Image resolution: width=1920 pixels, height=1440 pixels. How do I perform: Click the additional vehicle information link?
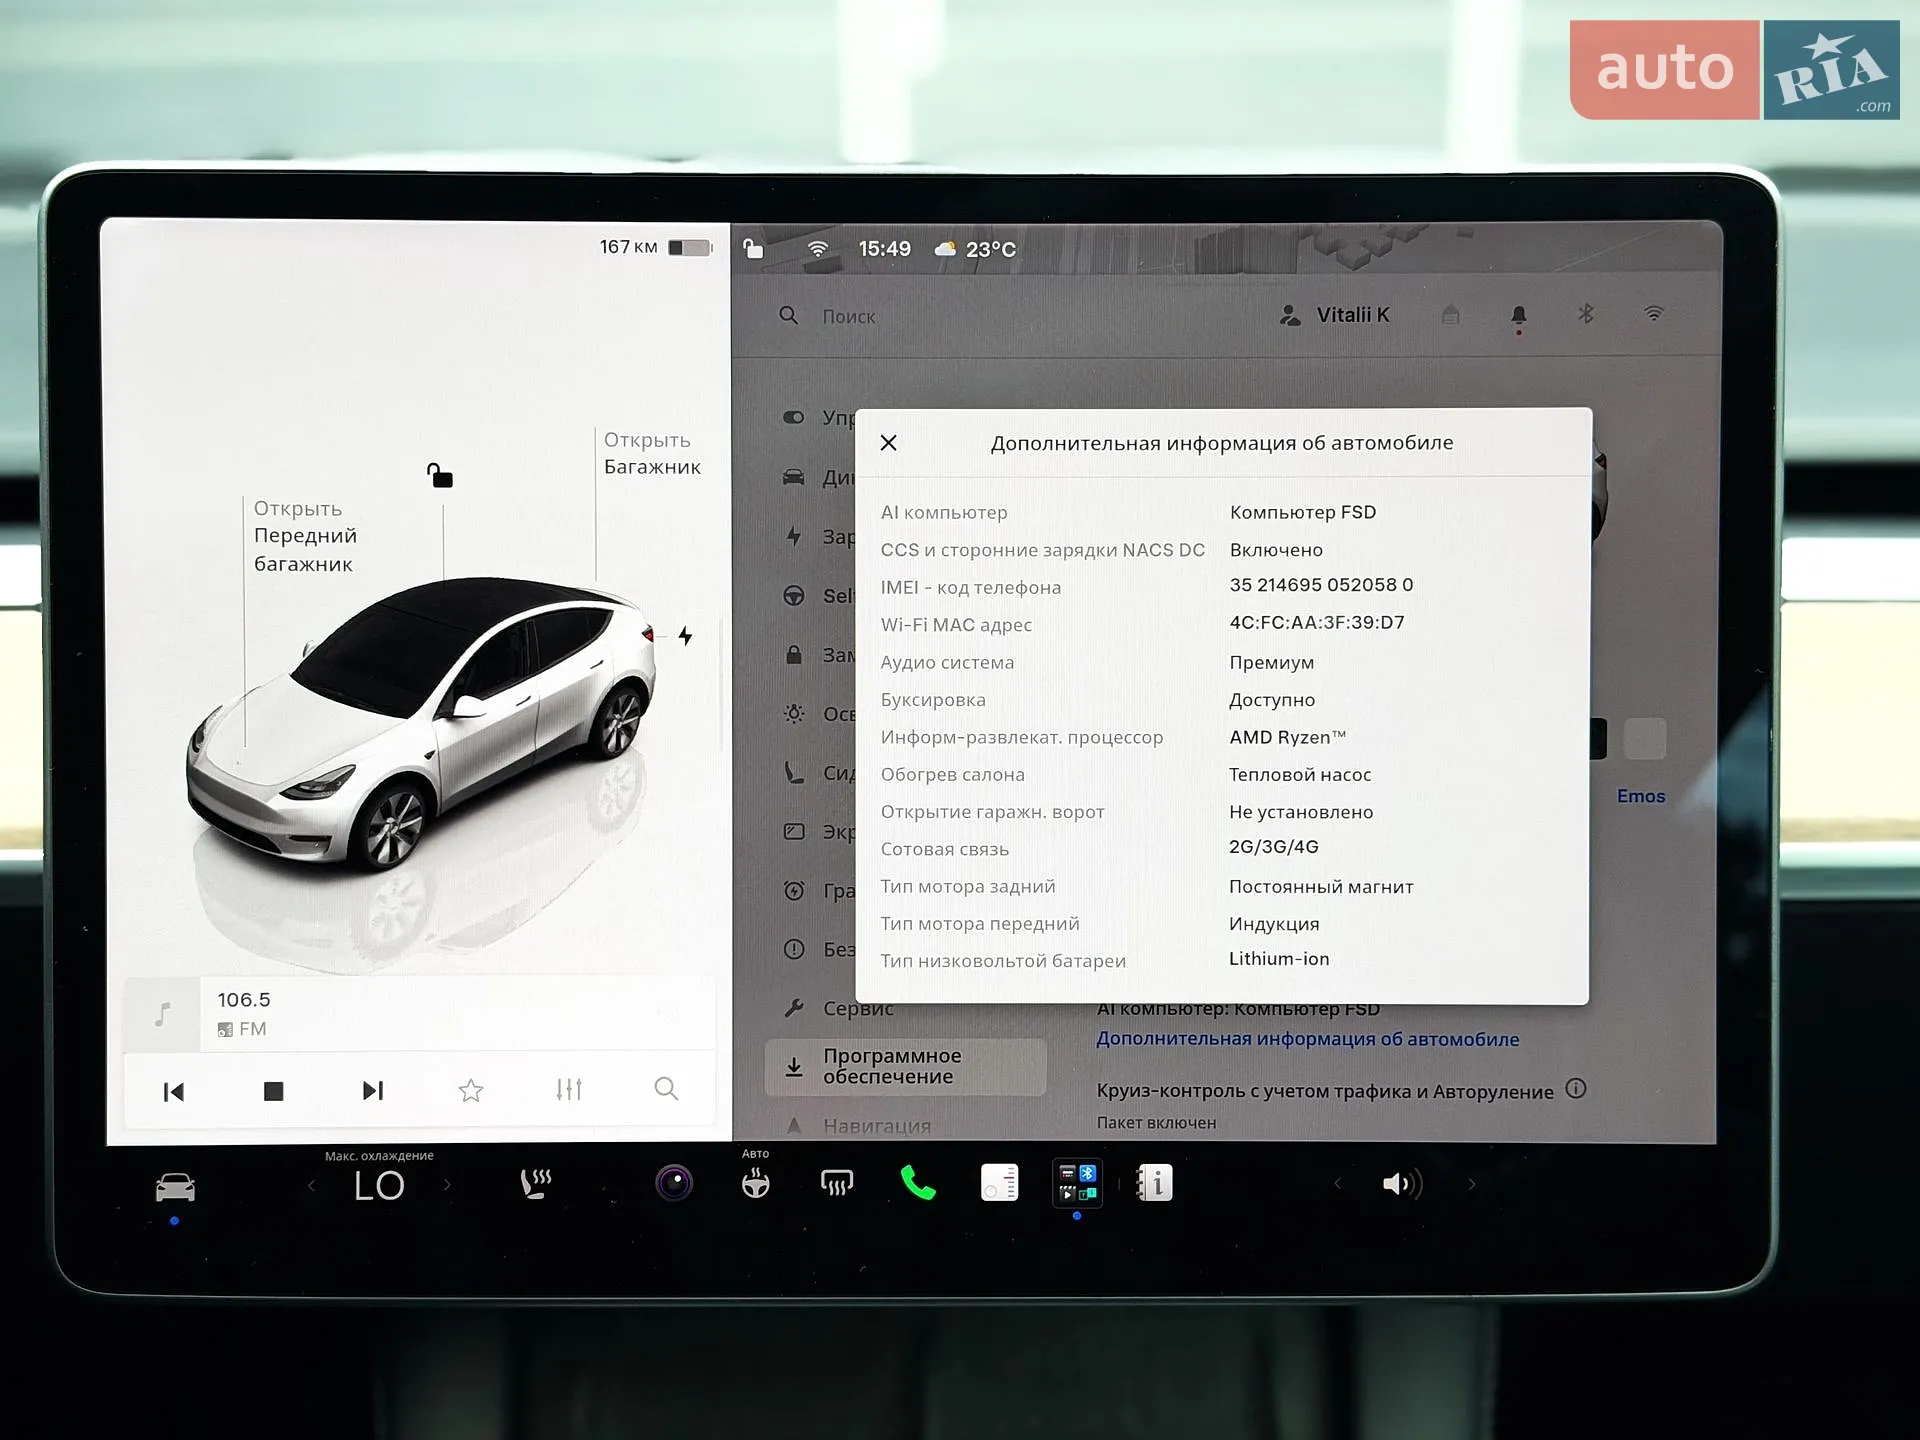click(x=1307, y=1039)
